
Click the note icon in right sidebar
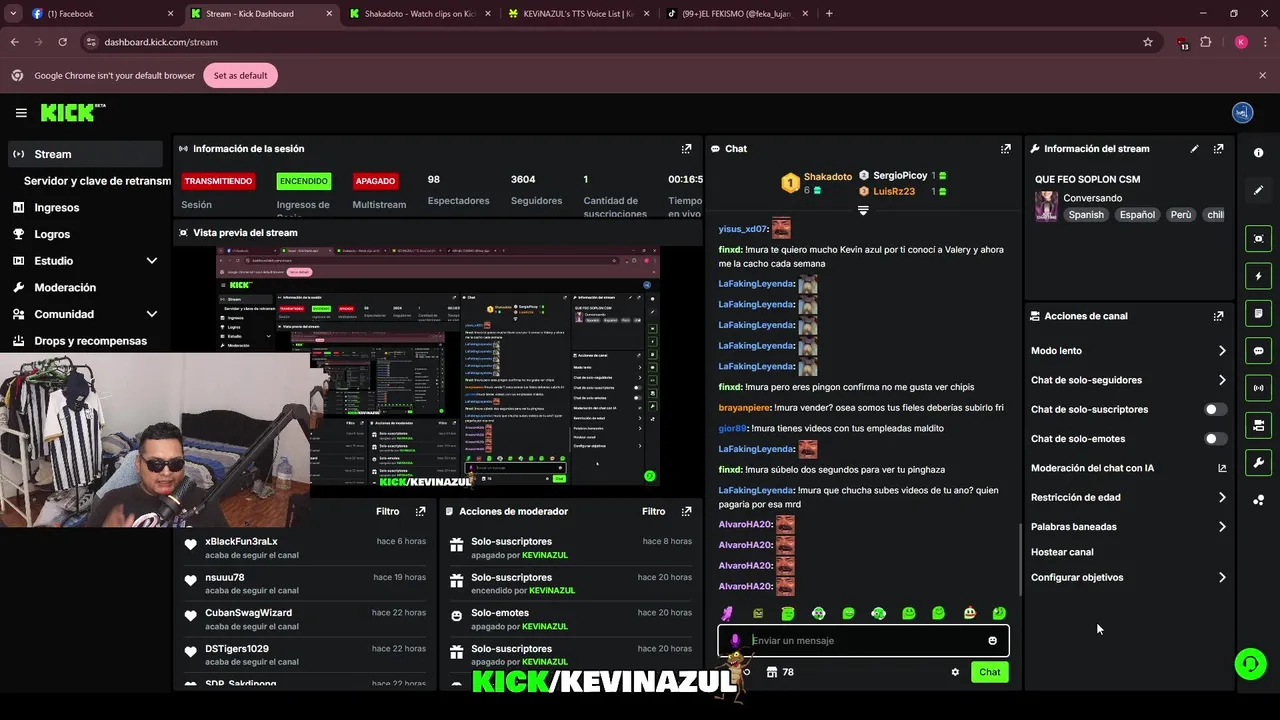coord(1258,313)
